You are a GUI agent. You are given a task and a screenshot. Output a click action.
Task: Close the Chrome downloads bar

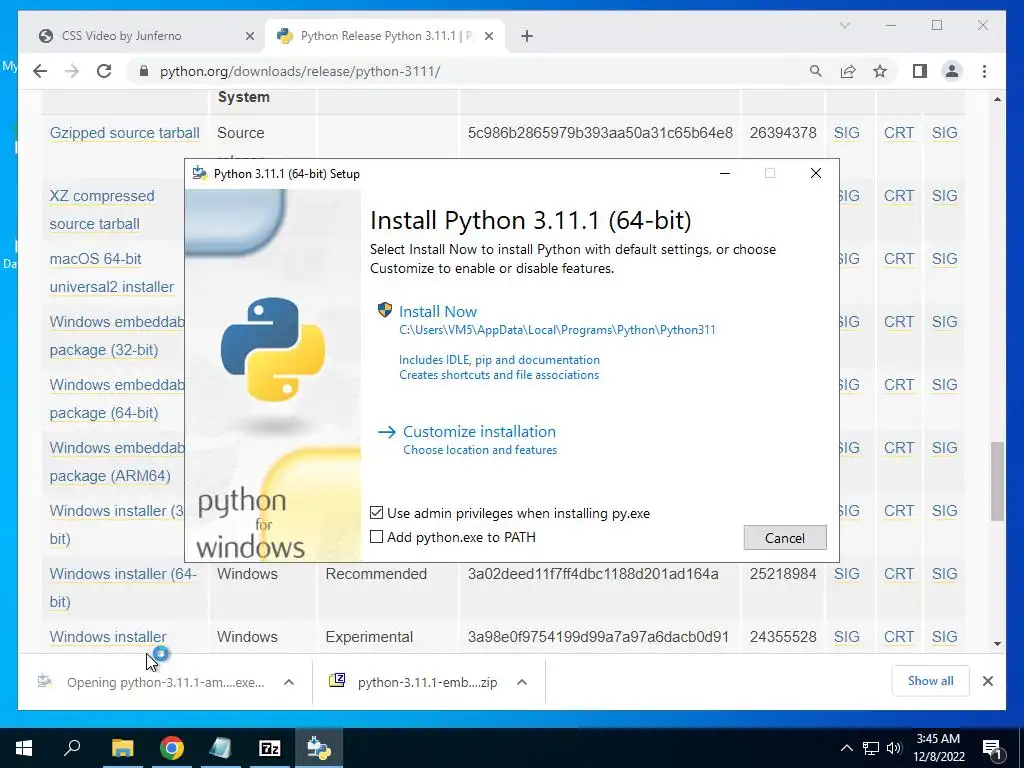[987, 681]
